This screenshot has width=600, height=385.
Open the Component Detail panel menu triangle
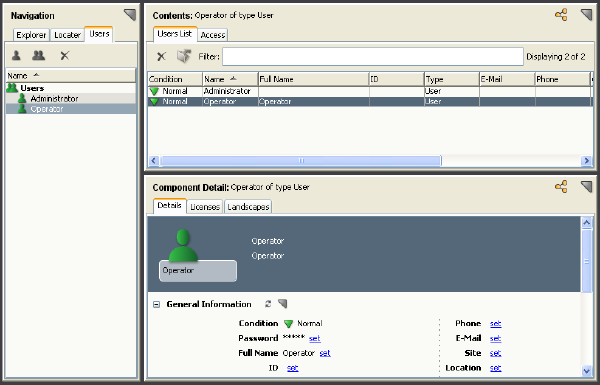586,187
